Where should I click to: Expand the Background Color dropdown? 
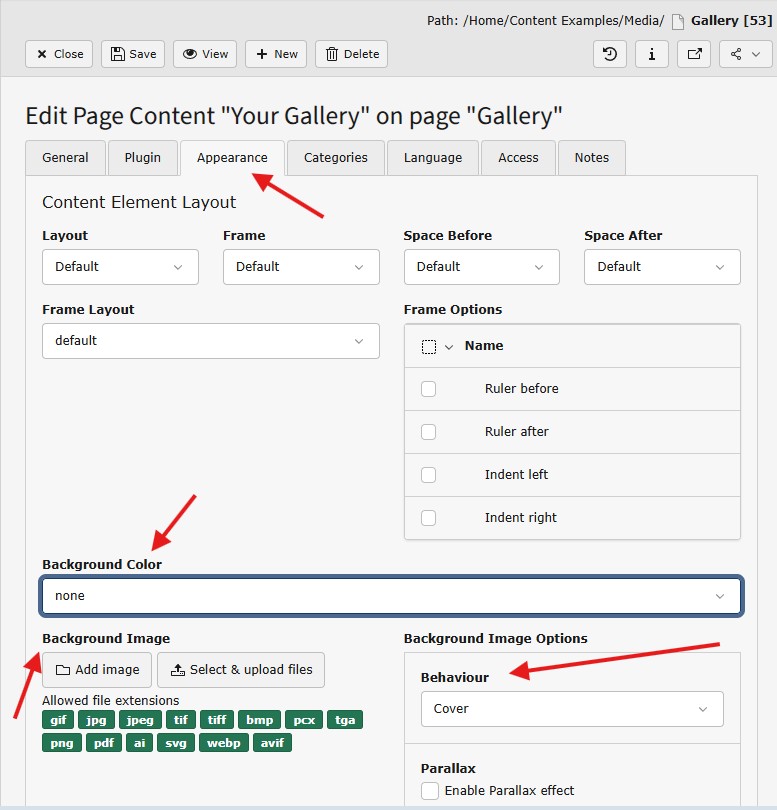tap(391, 596)
